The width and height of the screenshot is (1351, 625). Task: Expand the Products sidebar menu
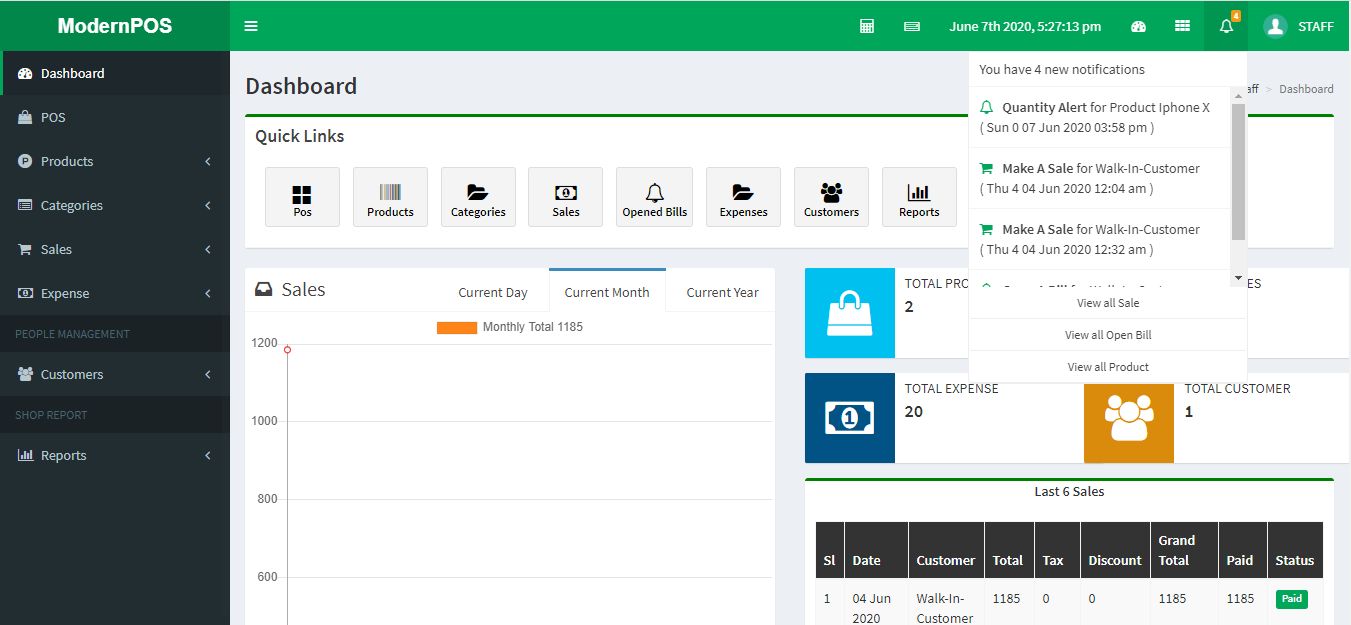click(x=115, y=161)
